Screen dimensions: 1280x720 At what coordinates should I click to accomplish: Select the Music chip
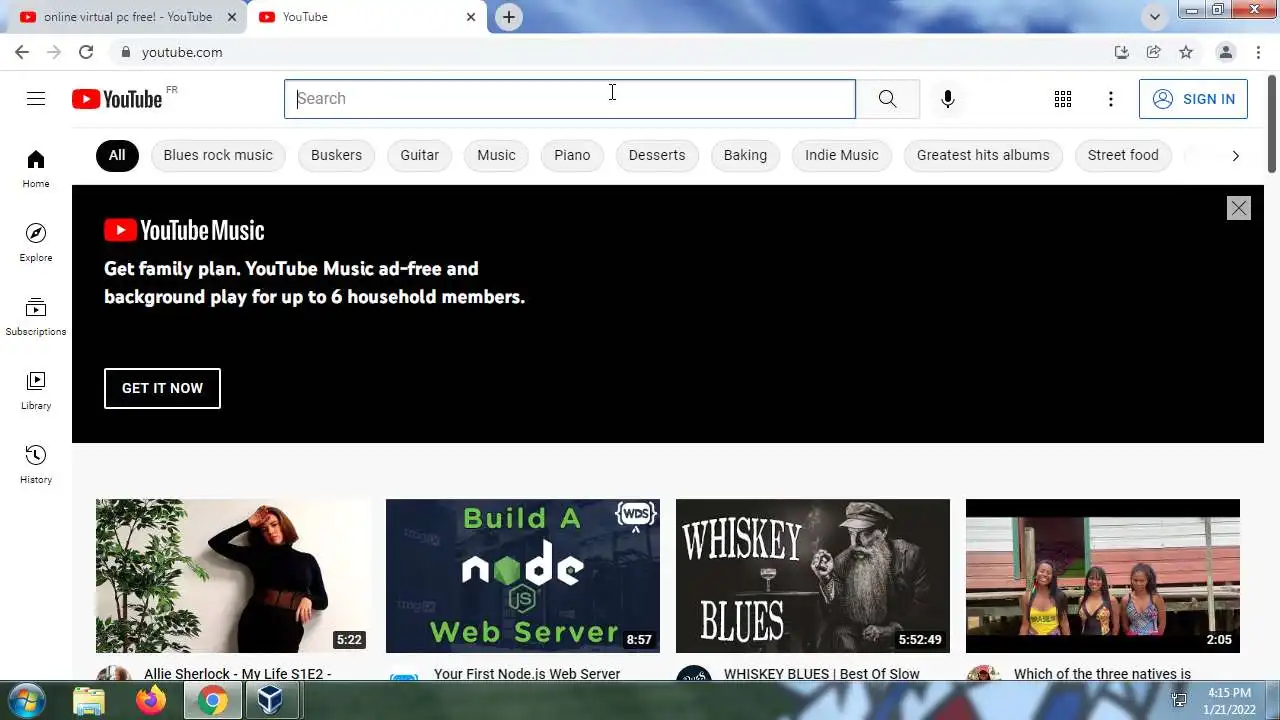(x=496, y=155)
